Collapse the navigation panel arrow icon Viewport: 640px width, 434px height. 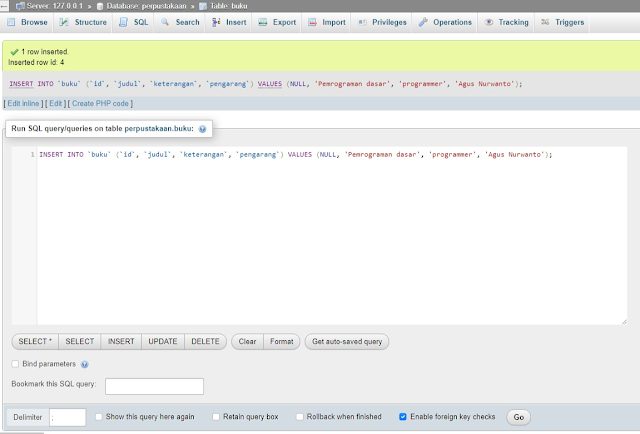pos(4,6)
